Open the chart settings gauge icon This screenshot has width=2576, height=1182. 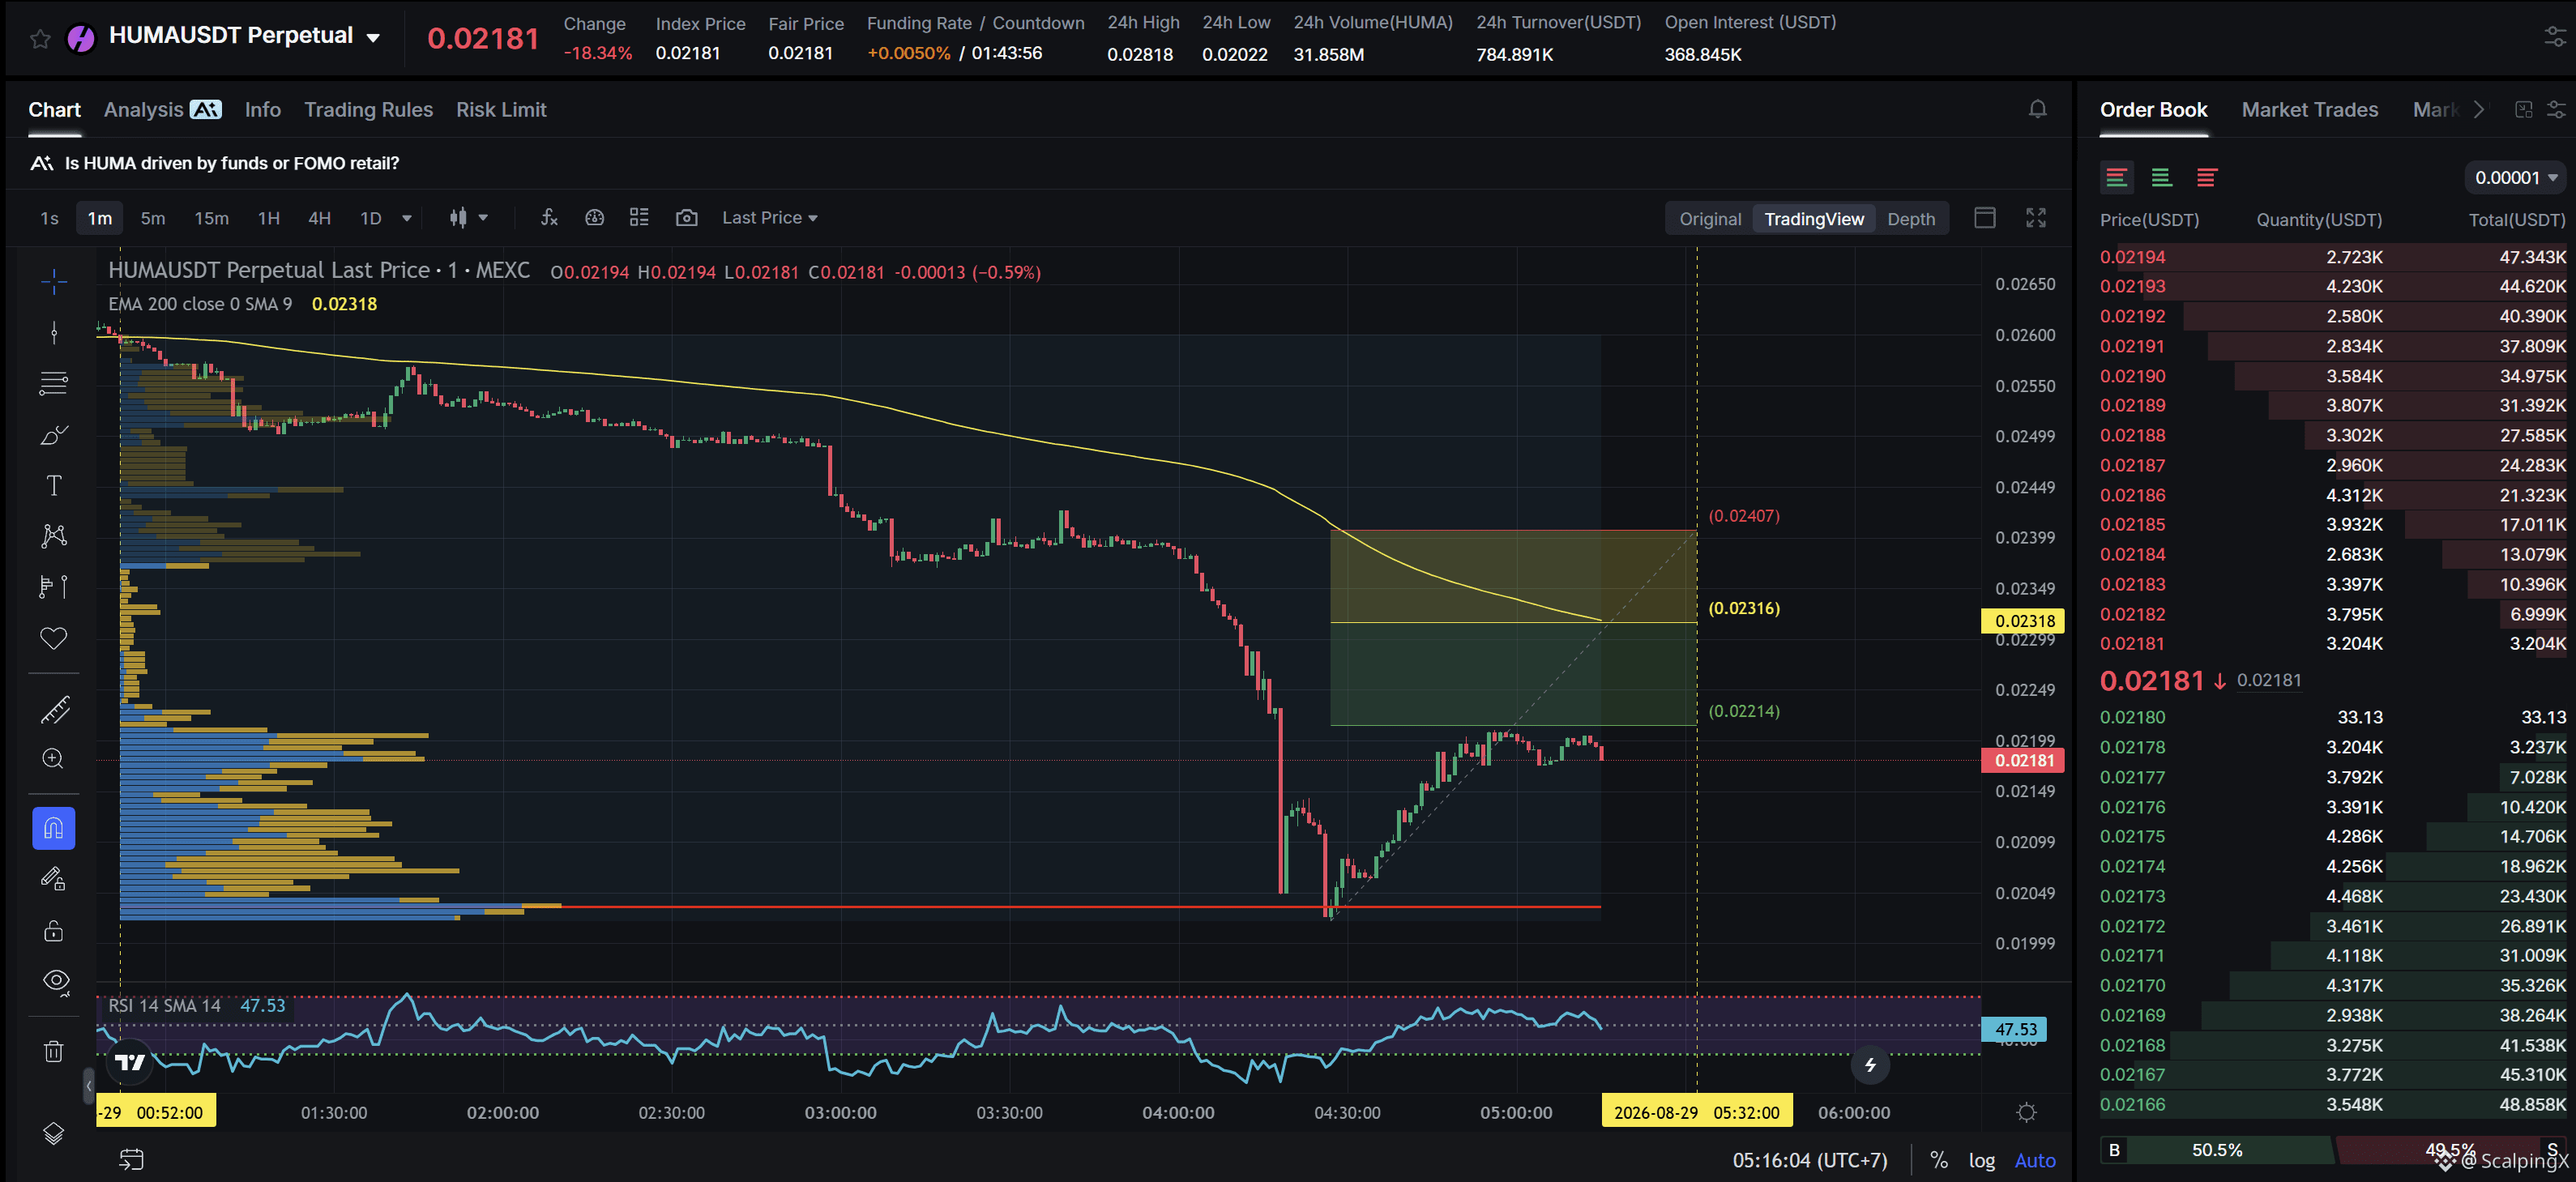coord(595,217)
